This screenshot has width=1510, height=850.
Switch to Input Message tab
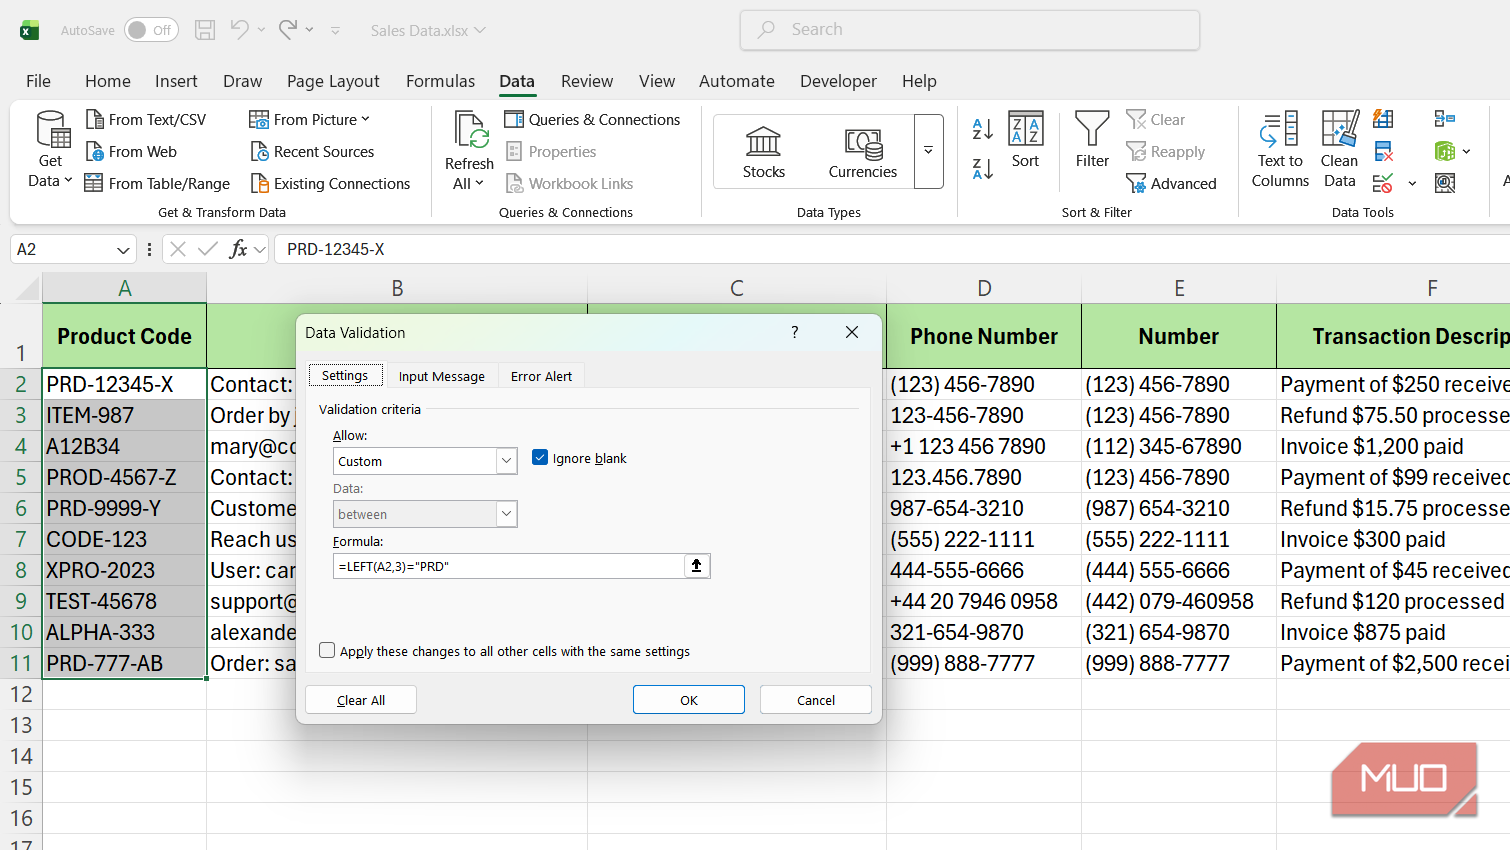coord(441,376)
